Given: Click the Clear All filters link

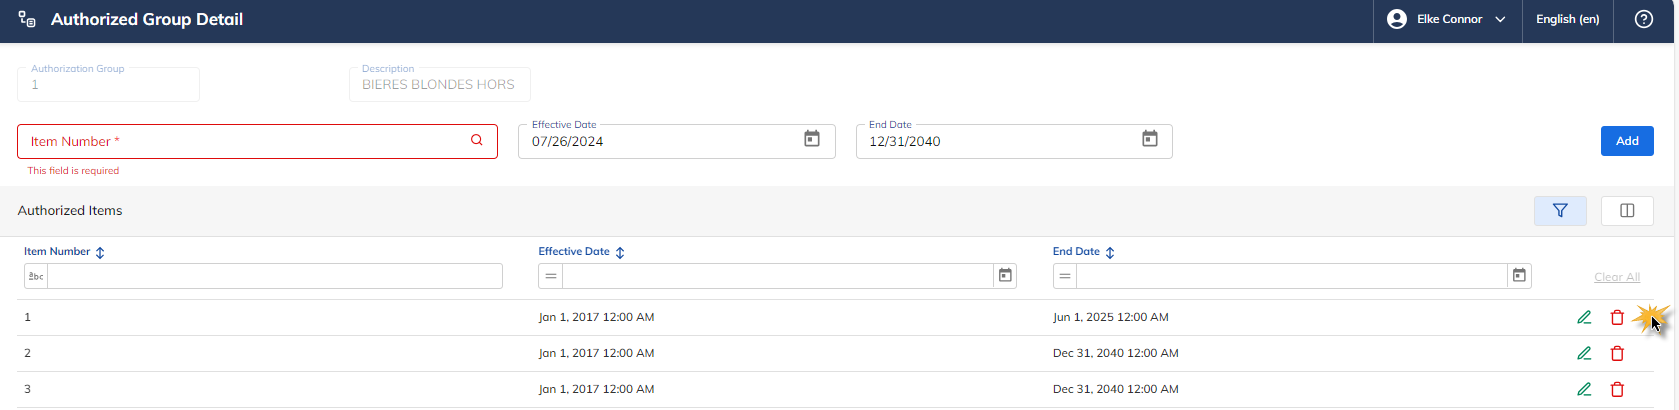Looking at the screenshot, I should pos(1617,277).
